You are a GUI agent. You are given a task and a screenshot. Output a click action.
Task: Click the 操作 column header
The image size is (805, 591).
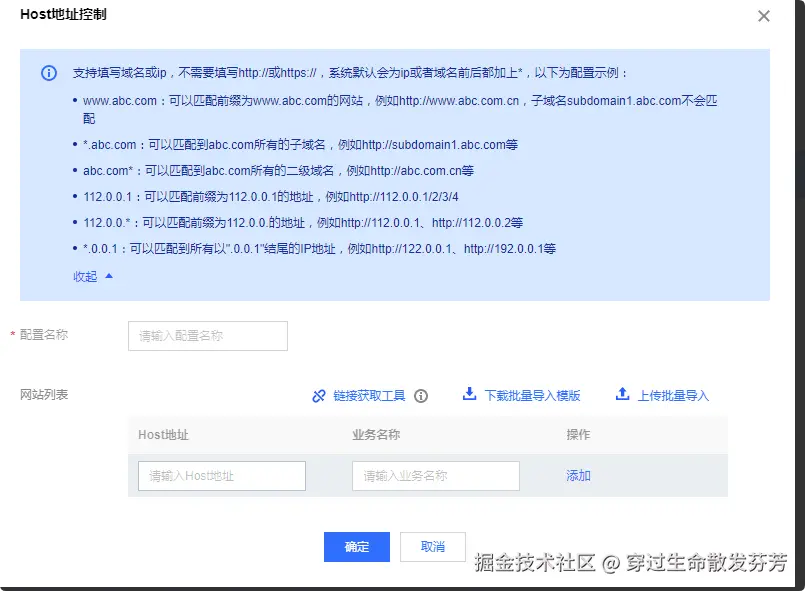pos(578,435)
